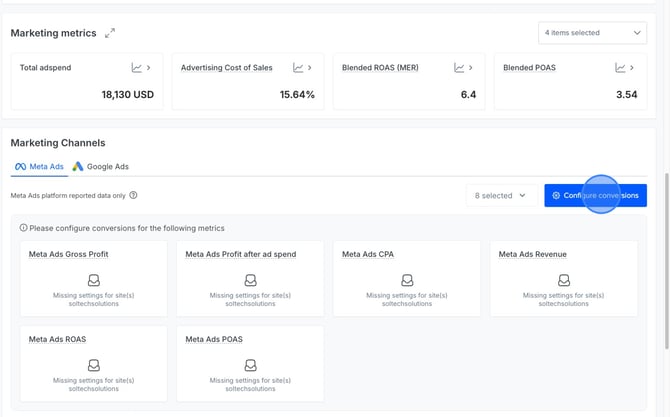
Task: Click the expand icon beside Marketing metrics
Action: [110, 33]
